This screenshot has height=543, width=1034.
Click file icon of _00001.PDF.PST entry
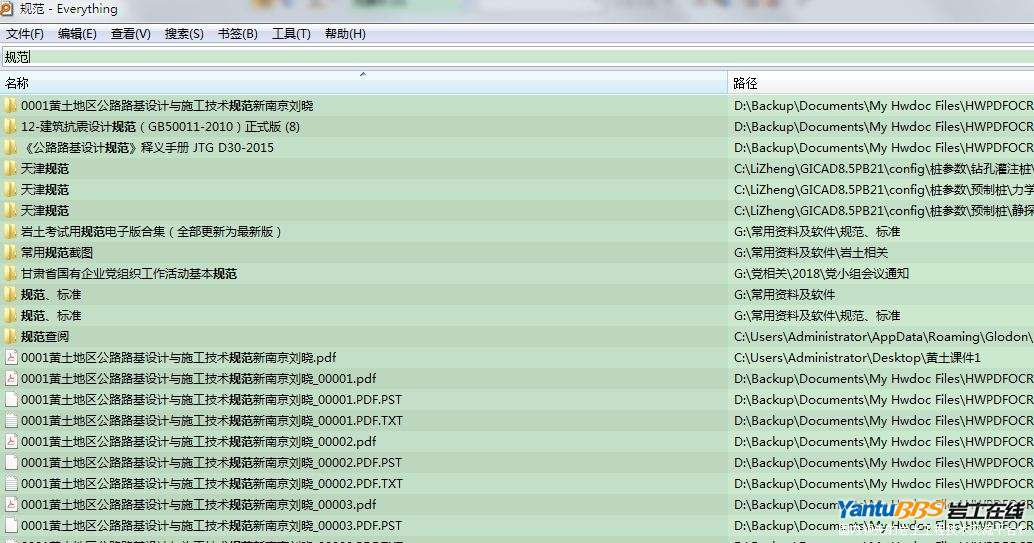click(x=11, y=400)
